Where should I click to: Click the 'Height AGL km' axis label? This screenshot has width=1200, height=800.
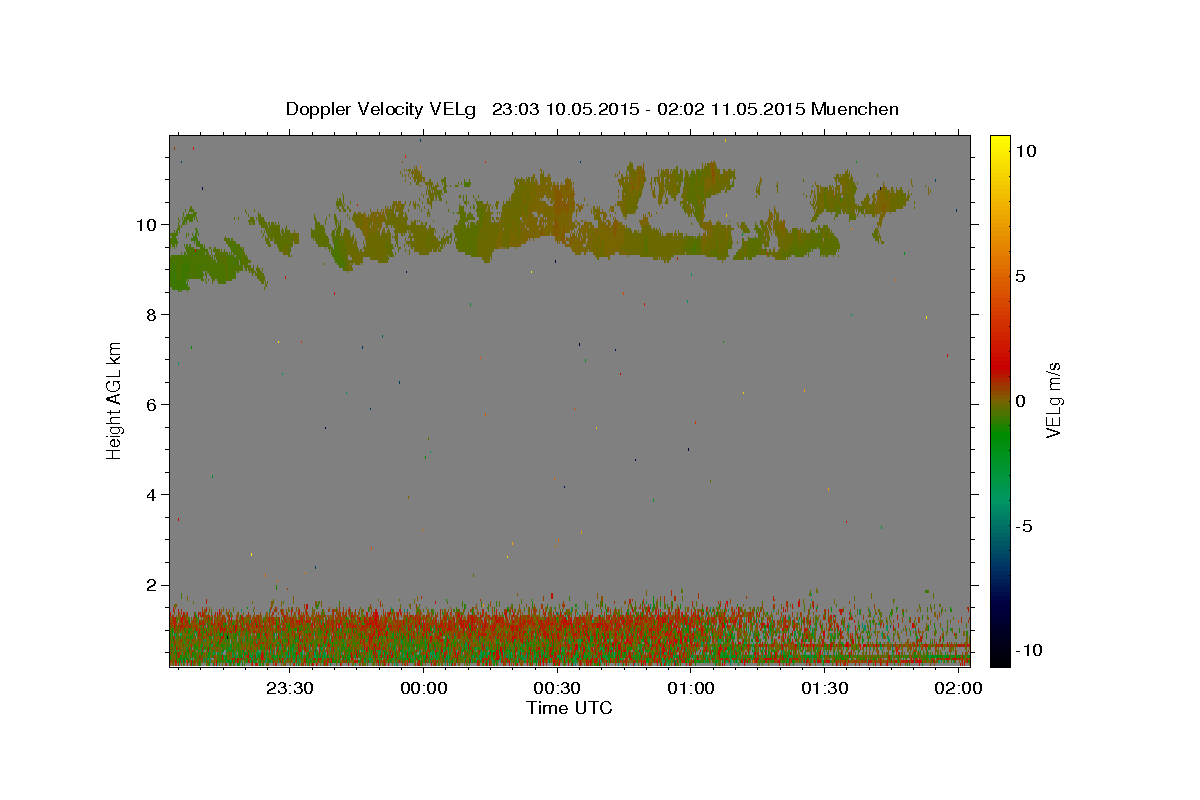115,400
